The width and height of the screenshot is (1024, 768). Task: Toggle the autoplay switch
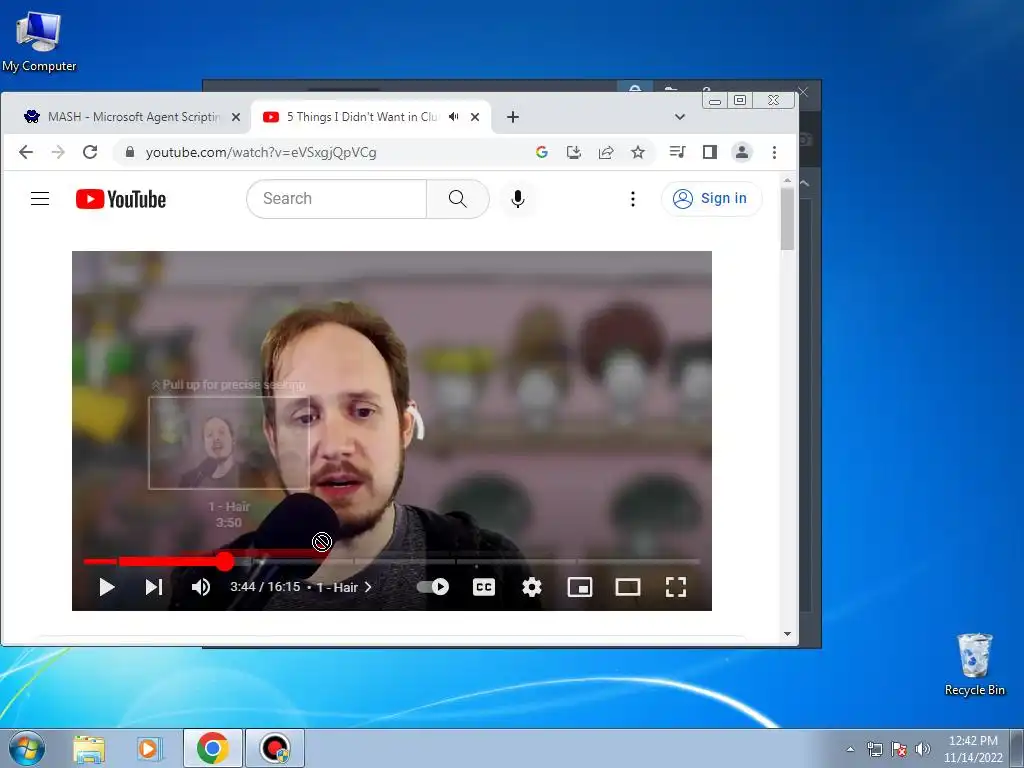[433, 586]
